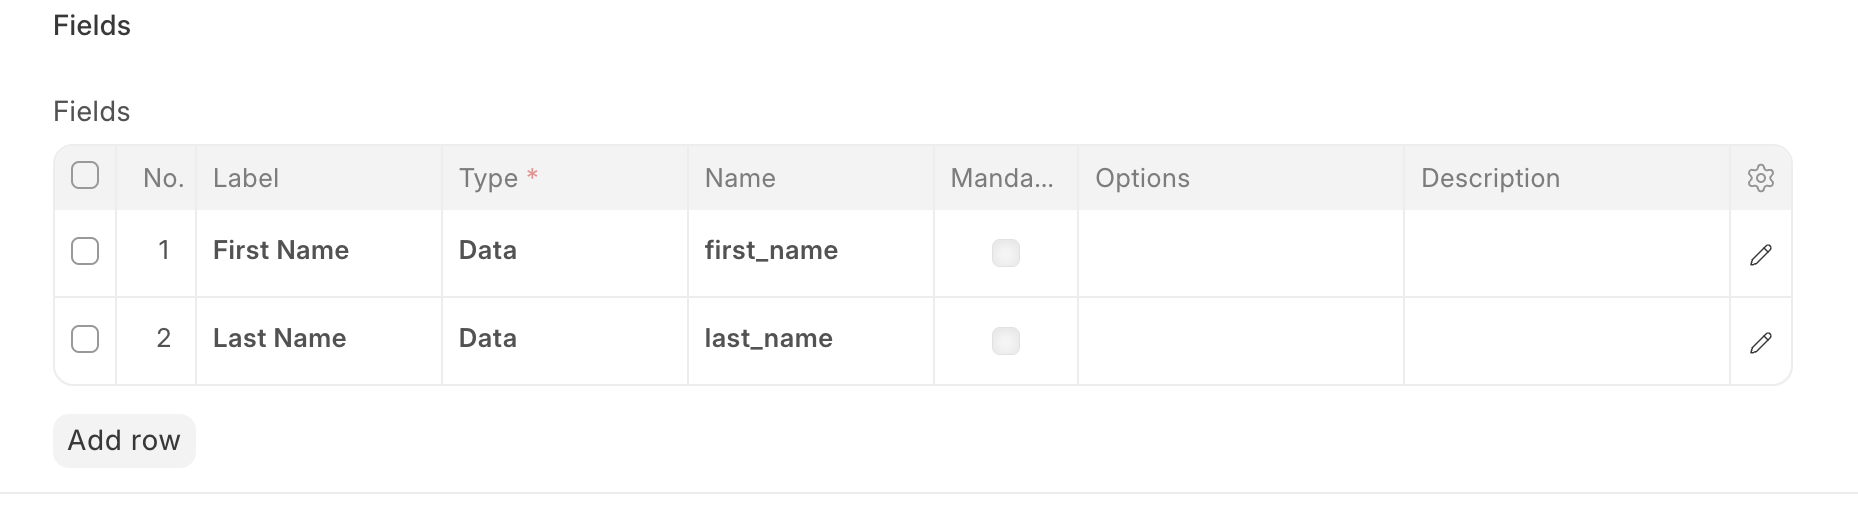1858x506 pixels.
Task: Click Description cell in Last Name row
Action: pyautogui.click(x=1566, y=341)
